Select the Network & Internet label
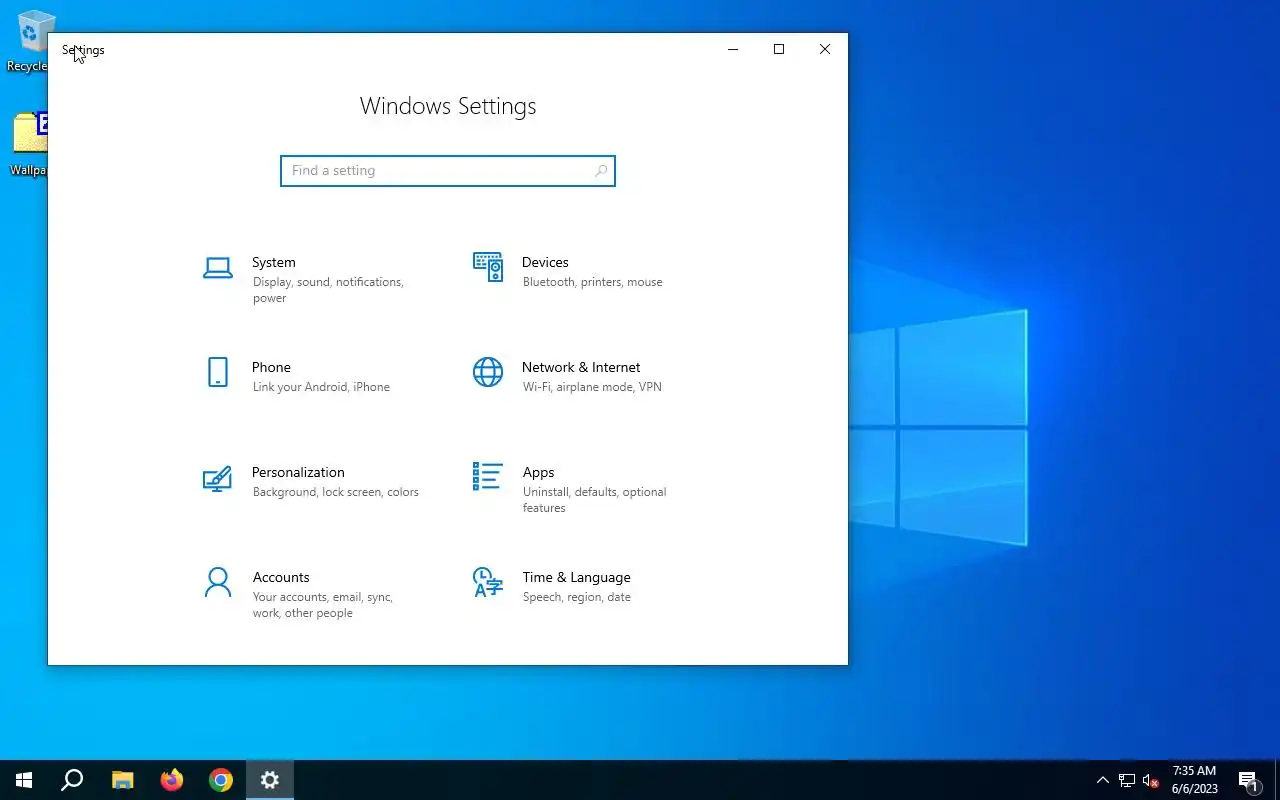 tap(581, 367)
